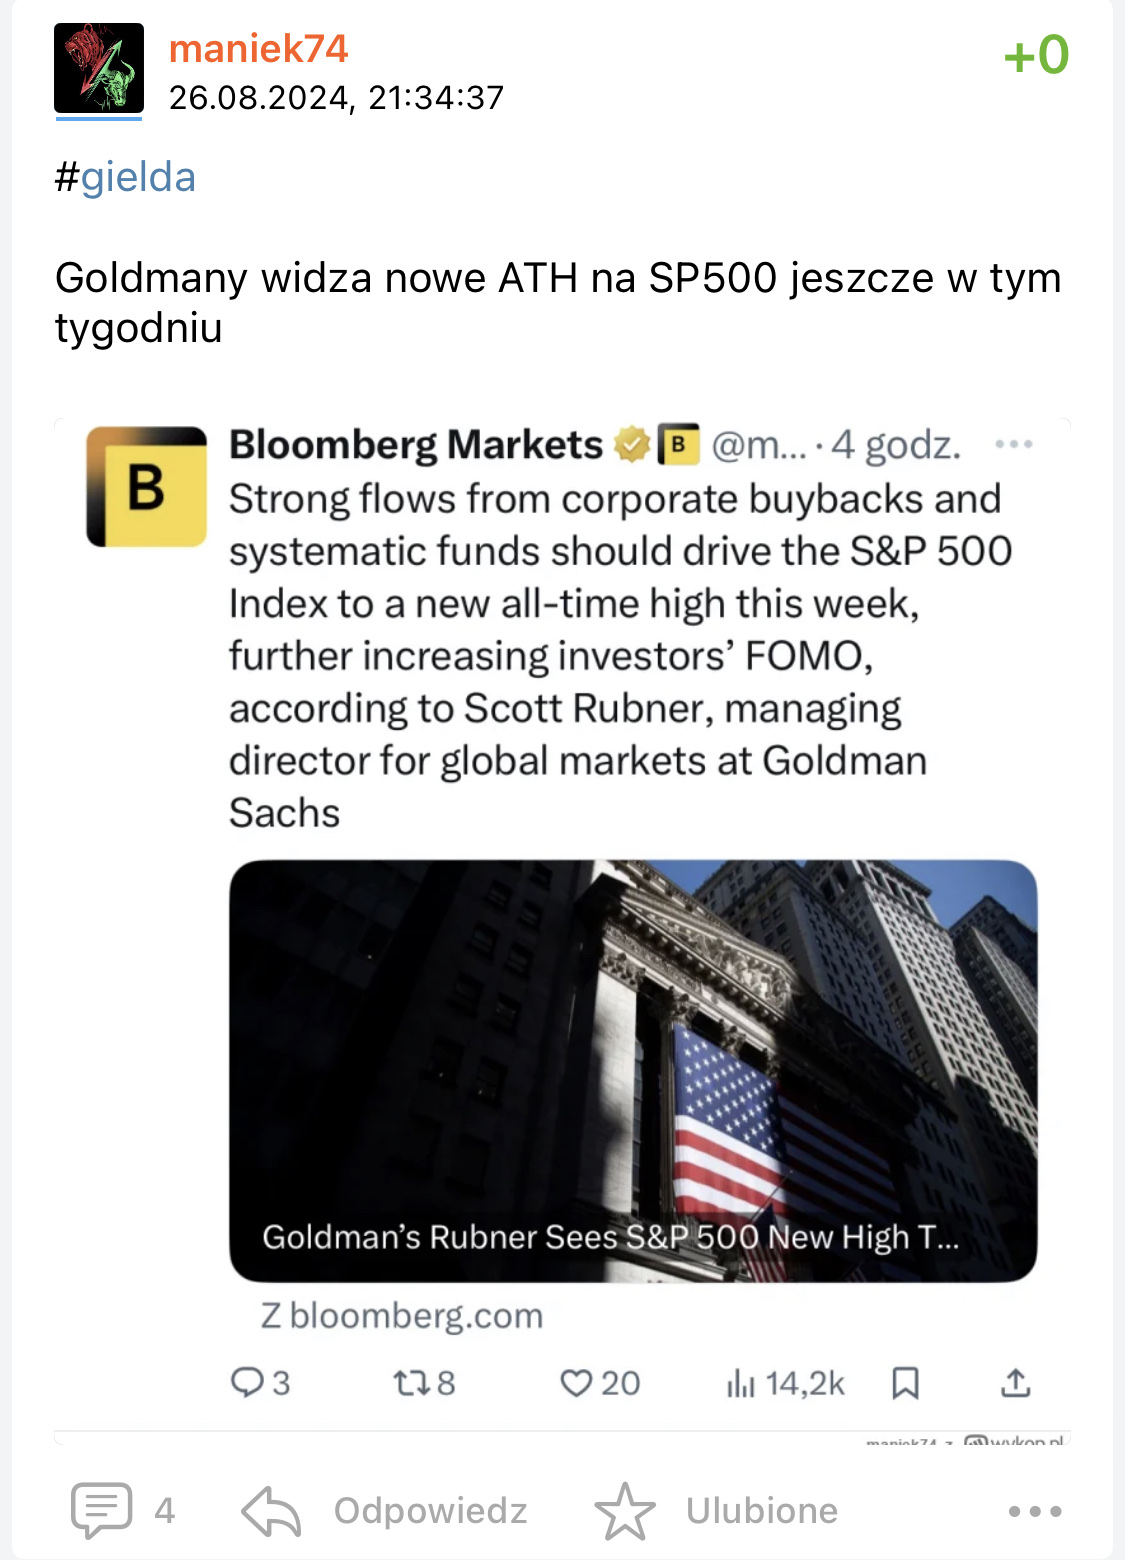Click the gold verified badge icon
The height and width of the screenshot is (1560, 1125).
pos(631,444)
